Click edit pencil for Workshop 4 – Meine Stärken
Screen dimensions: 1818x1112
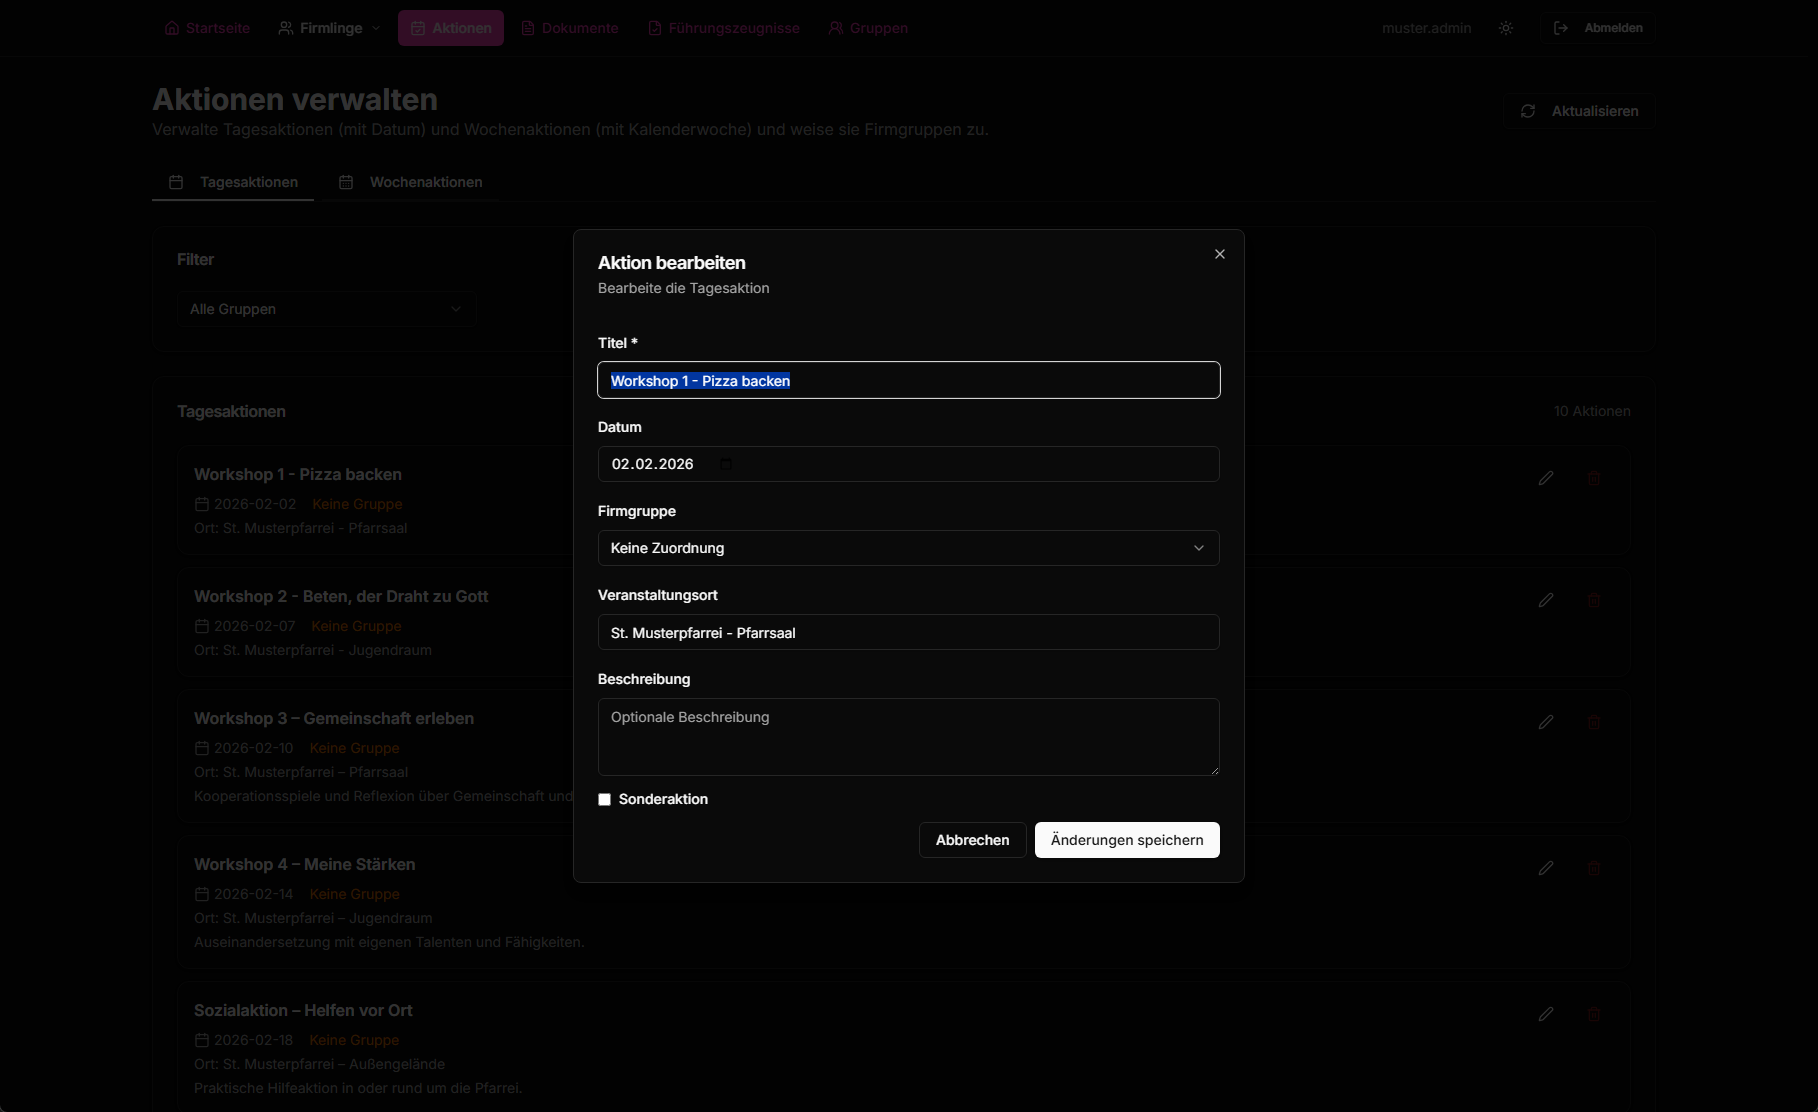click(x=1545, y=869)
